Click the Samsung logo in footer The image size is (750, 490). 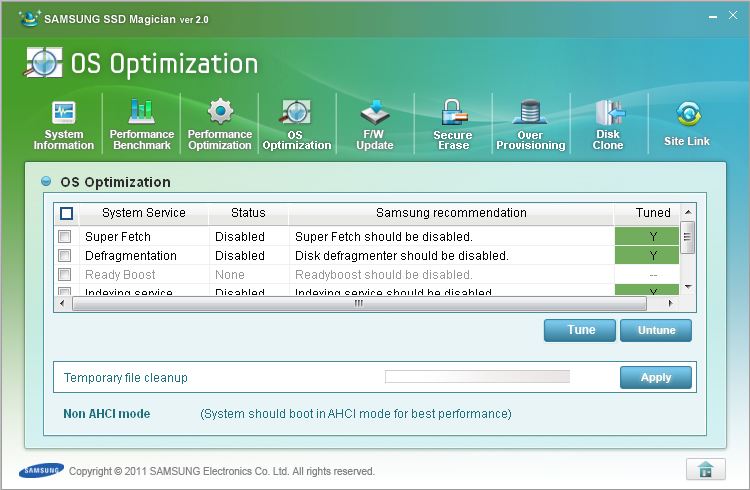point(42,471)
